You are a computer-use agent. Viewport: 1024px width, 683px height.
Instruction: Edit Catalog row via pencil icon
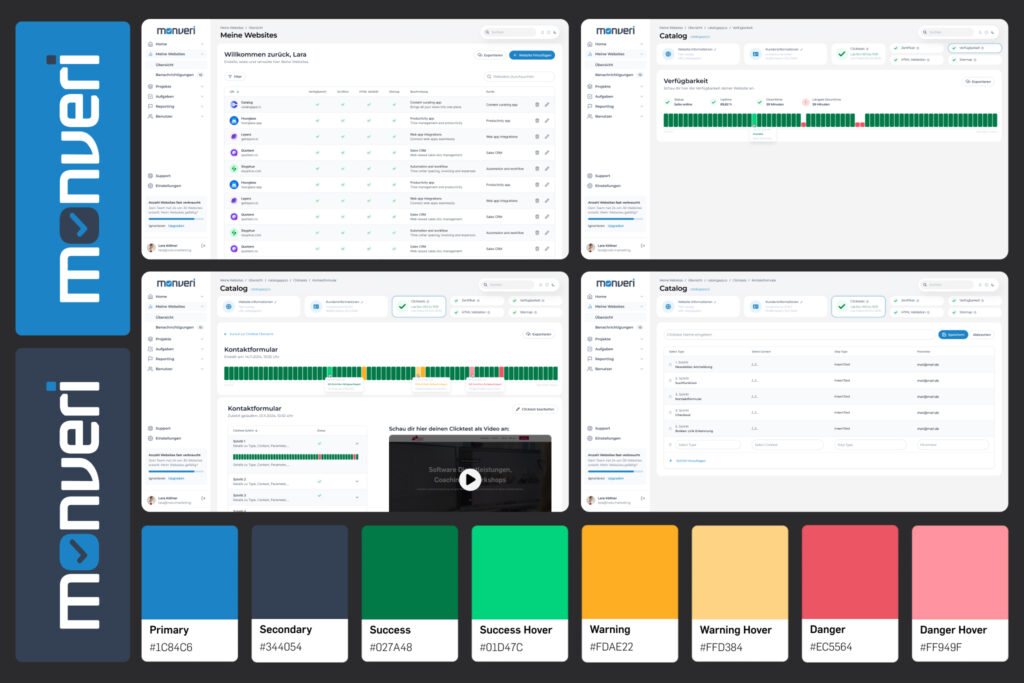coord(547,104)
